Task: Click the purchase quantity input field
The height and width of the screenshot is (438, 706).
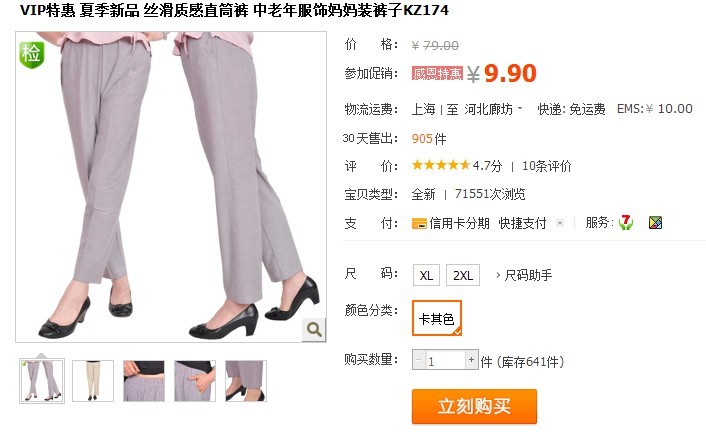Action: (445, 360)
